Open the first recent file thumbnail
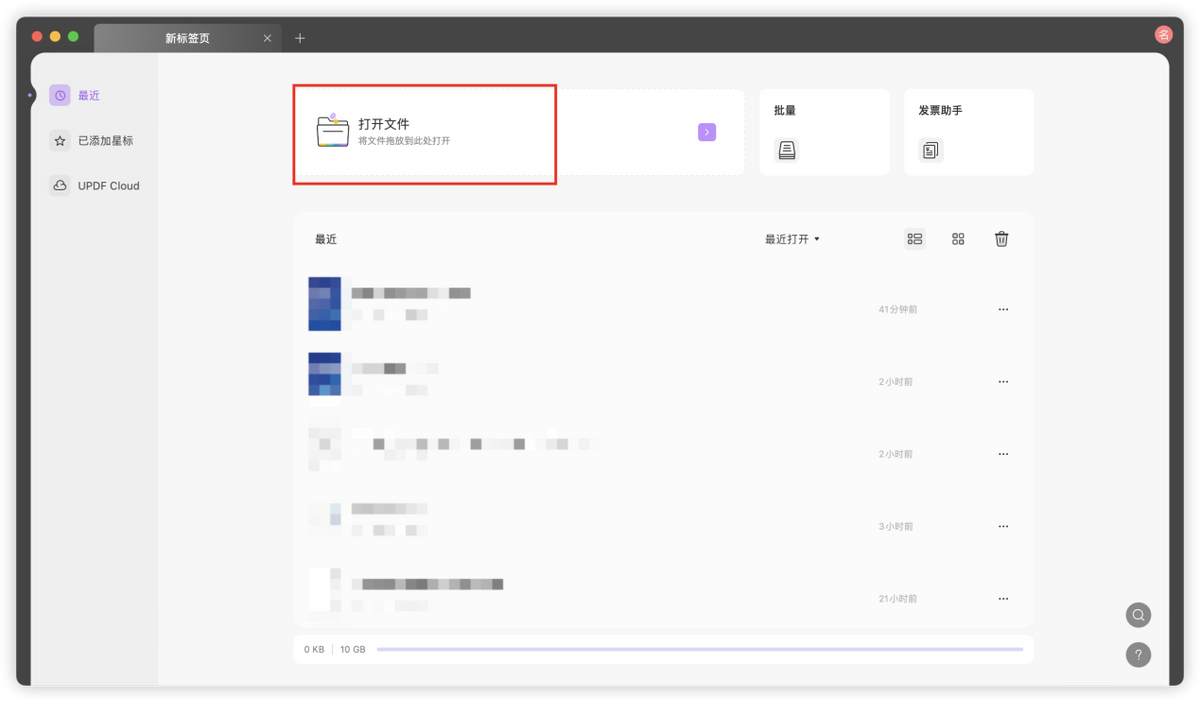1200x702 pixels. point(325,304)
